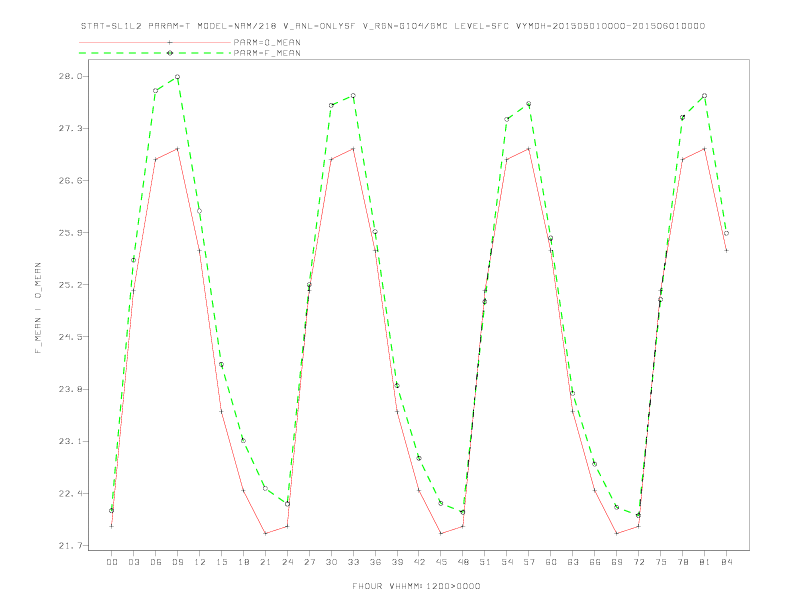Click y-axis tick label 28.0

click(70, 76)
